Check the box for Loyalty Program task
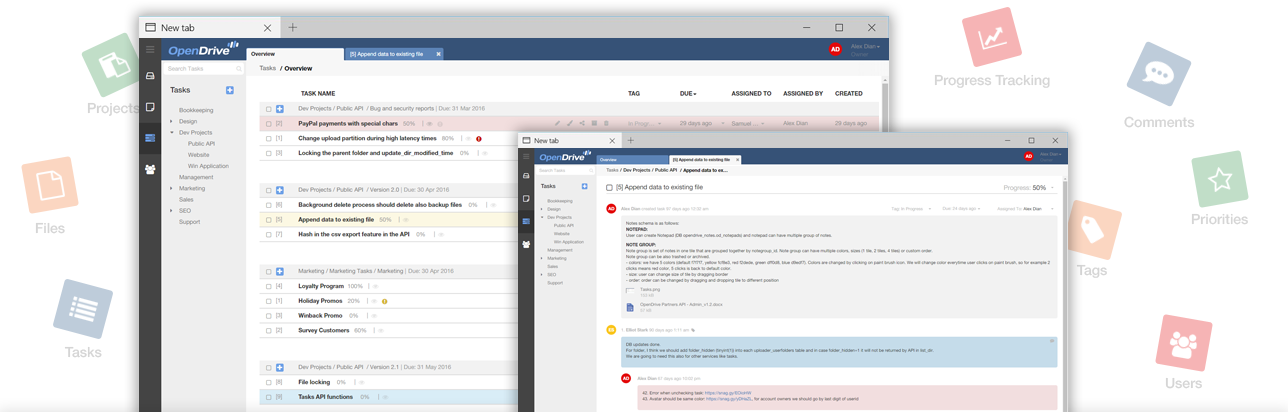The width and height of the screenshot is (1288, 412). coord(268,286)
